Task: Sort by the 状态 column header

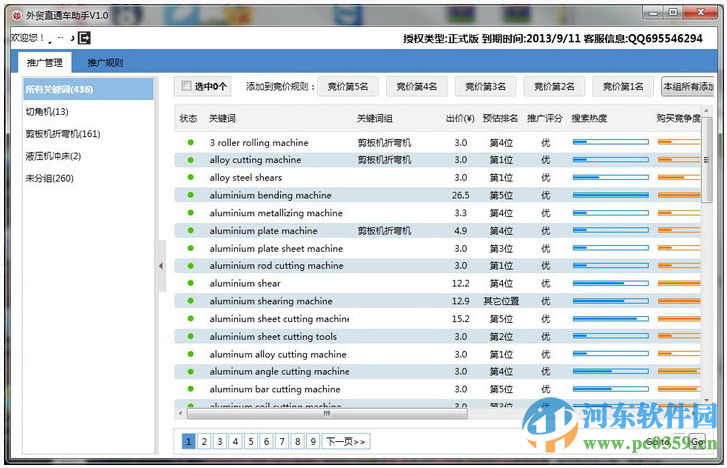Action: coord(188,119)
